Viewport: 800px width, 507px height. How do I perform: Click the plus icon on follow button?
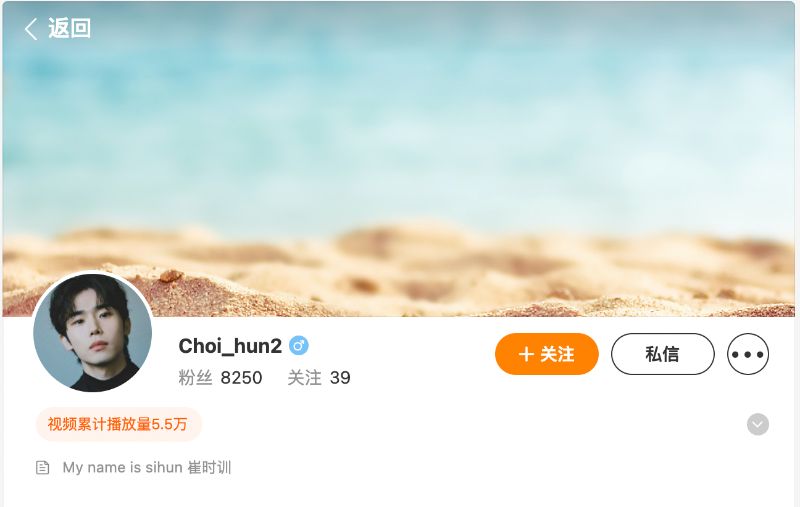[526, 354]
